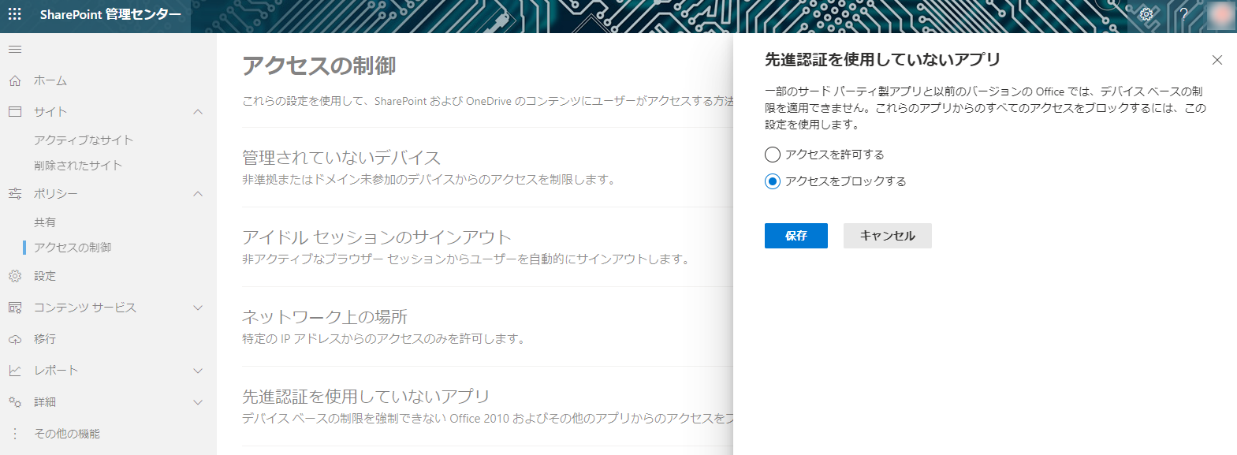This screenshot has width=1237, height=455.
Task: Click the 設定 gear icon in sidebar
Action: pyautogui.click(x=15, y=276)
